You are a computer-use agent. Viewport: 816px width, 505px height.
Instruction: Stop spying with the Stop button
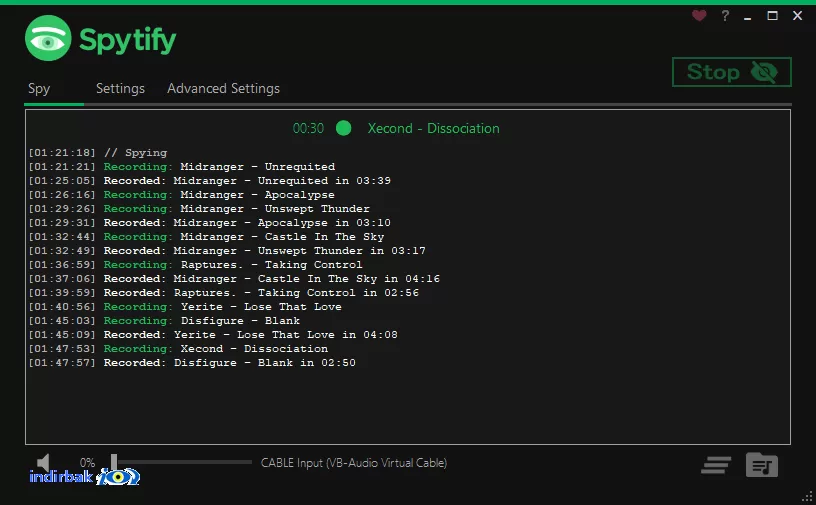click(x=732, y=72)
